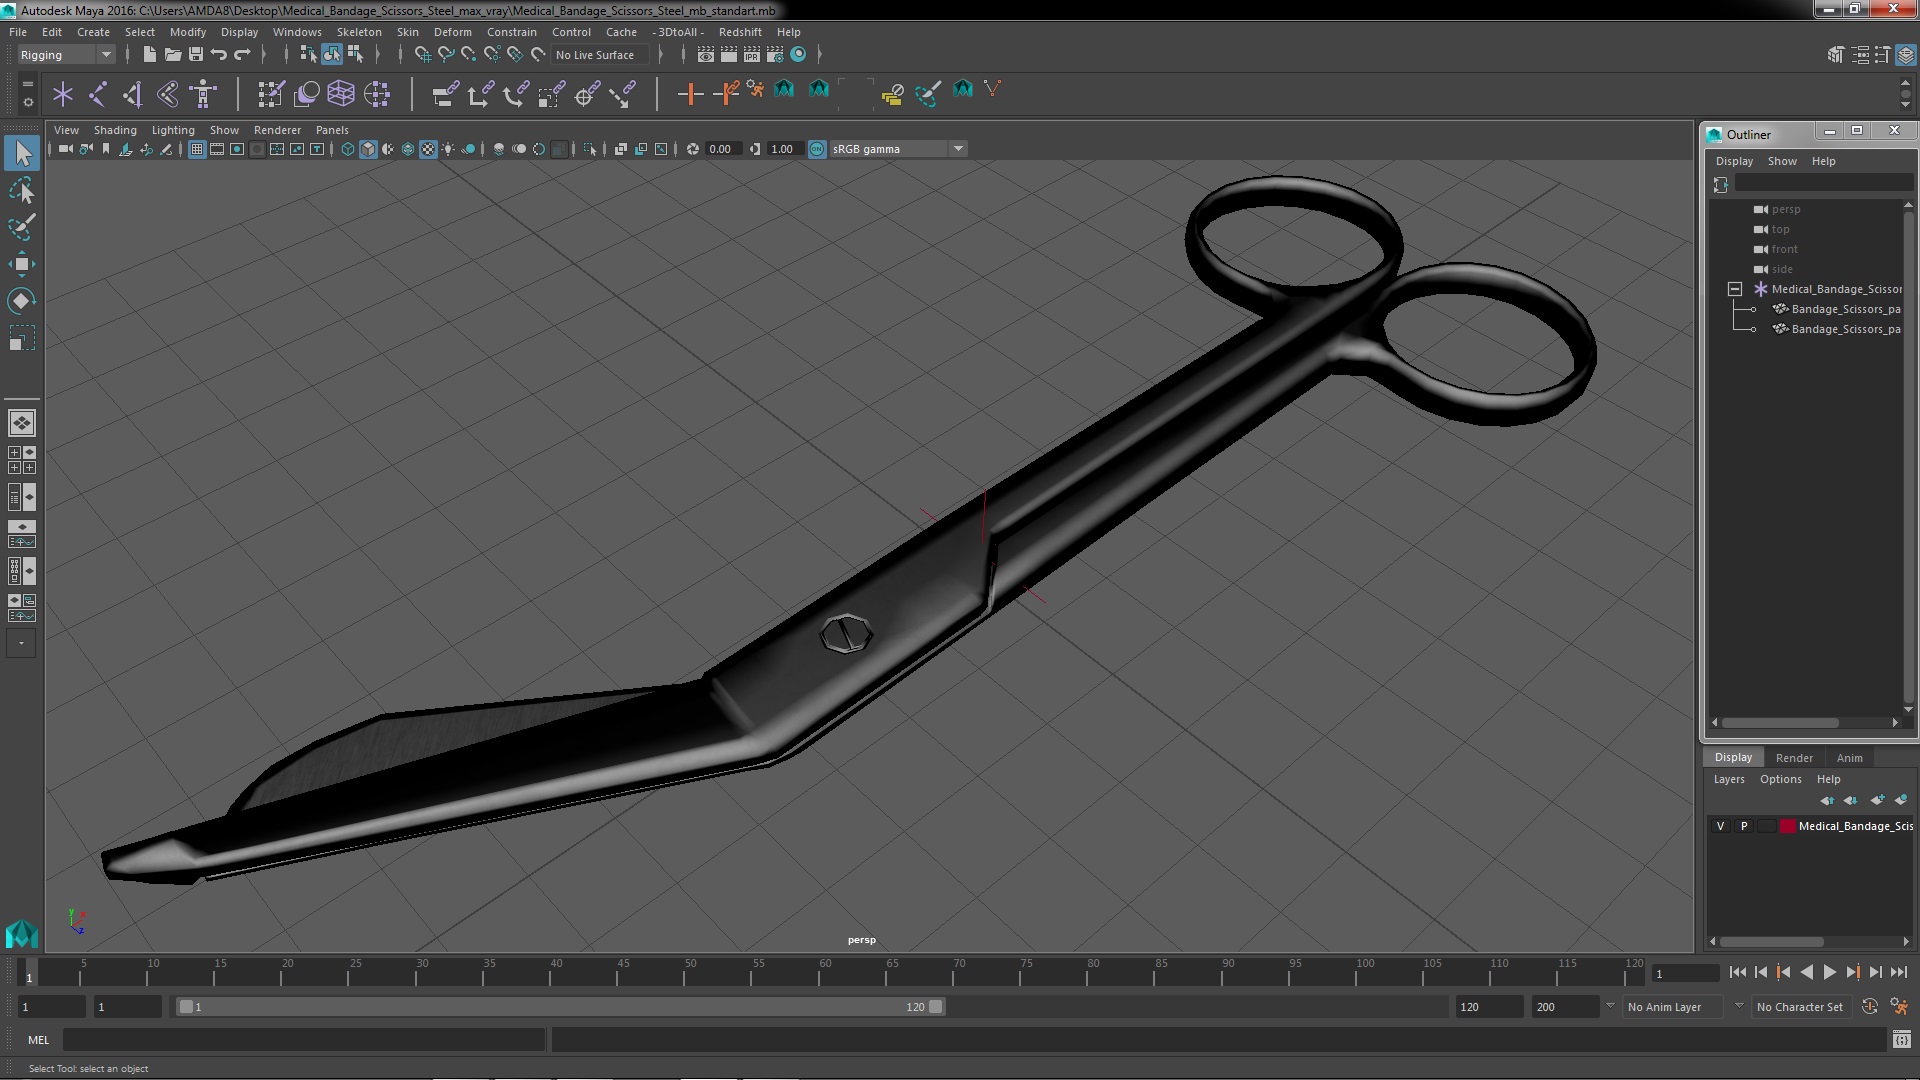The width and height of the screenshot is (1920, 1080).
Task: Toggle the viewport grid display
Action: click(x=197, y=149)
